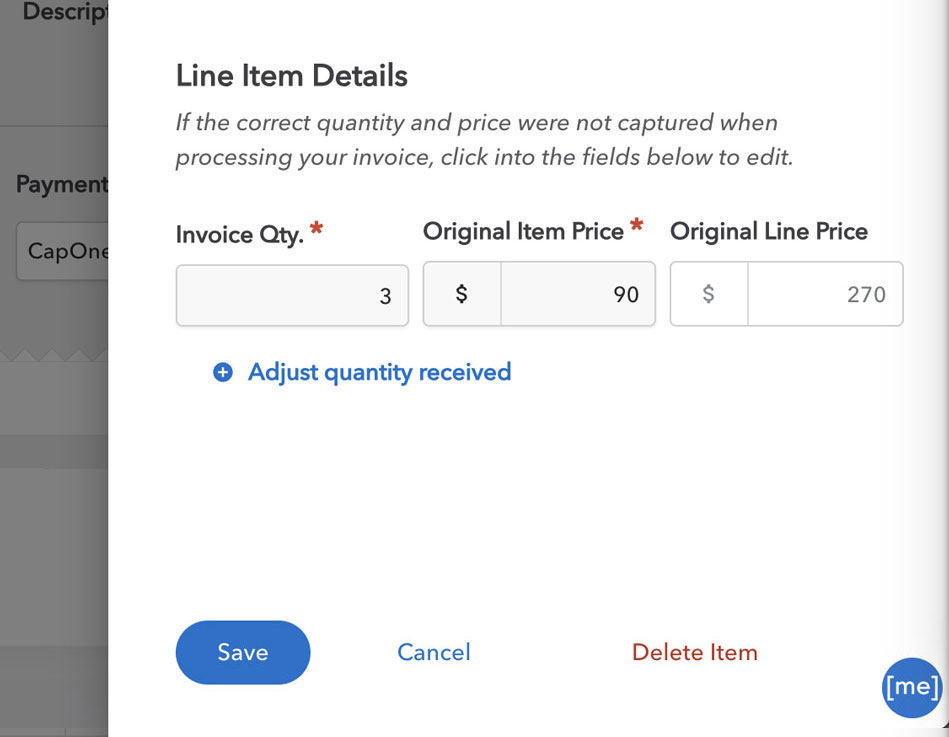Click the Payment label in background page
949x737 pixels.
click(x=62, y=184)
